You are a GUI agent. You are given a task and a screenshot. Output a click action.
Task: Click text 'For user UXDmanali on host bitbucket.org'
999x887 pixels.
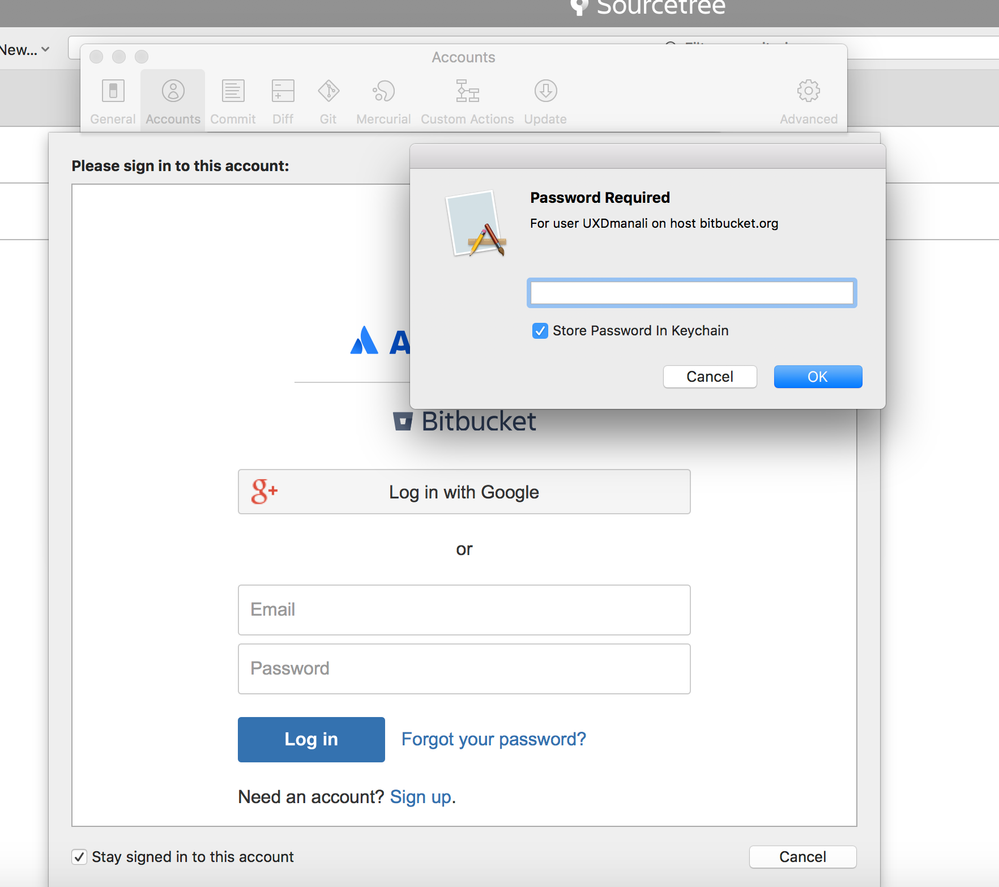[x=654, y=224]
